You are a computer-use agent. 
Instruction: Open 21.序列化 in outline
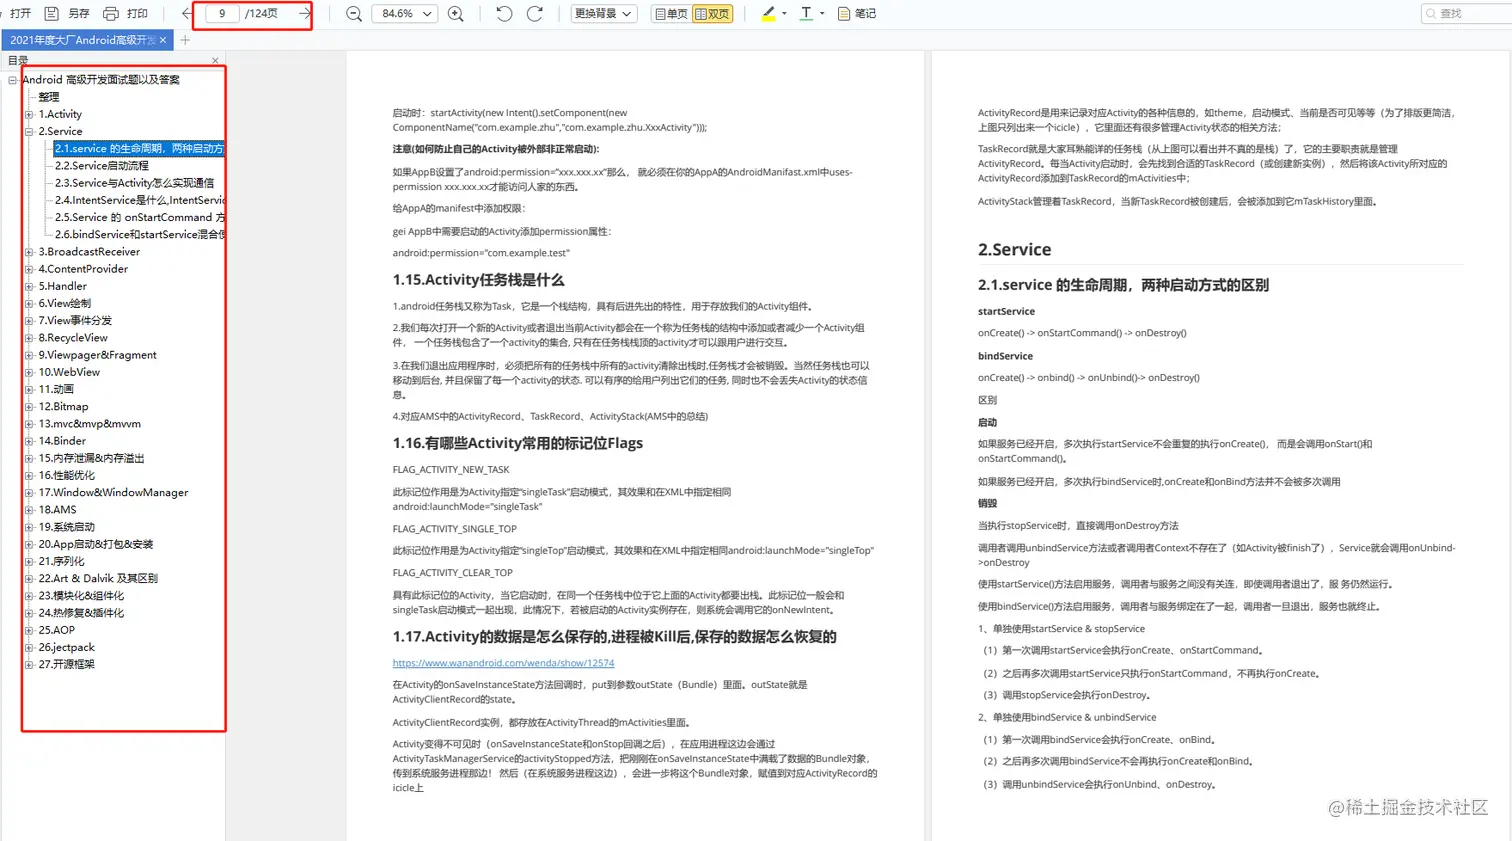click(x=61, y=561)
